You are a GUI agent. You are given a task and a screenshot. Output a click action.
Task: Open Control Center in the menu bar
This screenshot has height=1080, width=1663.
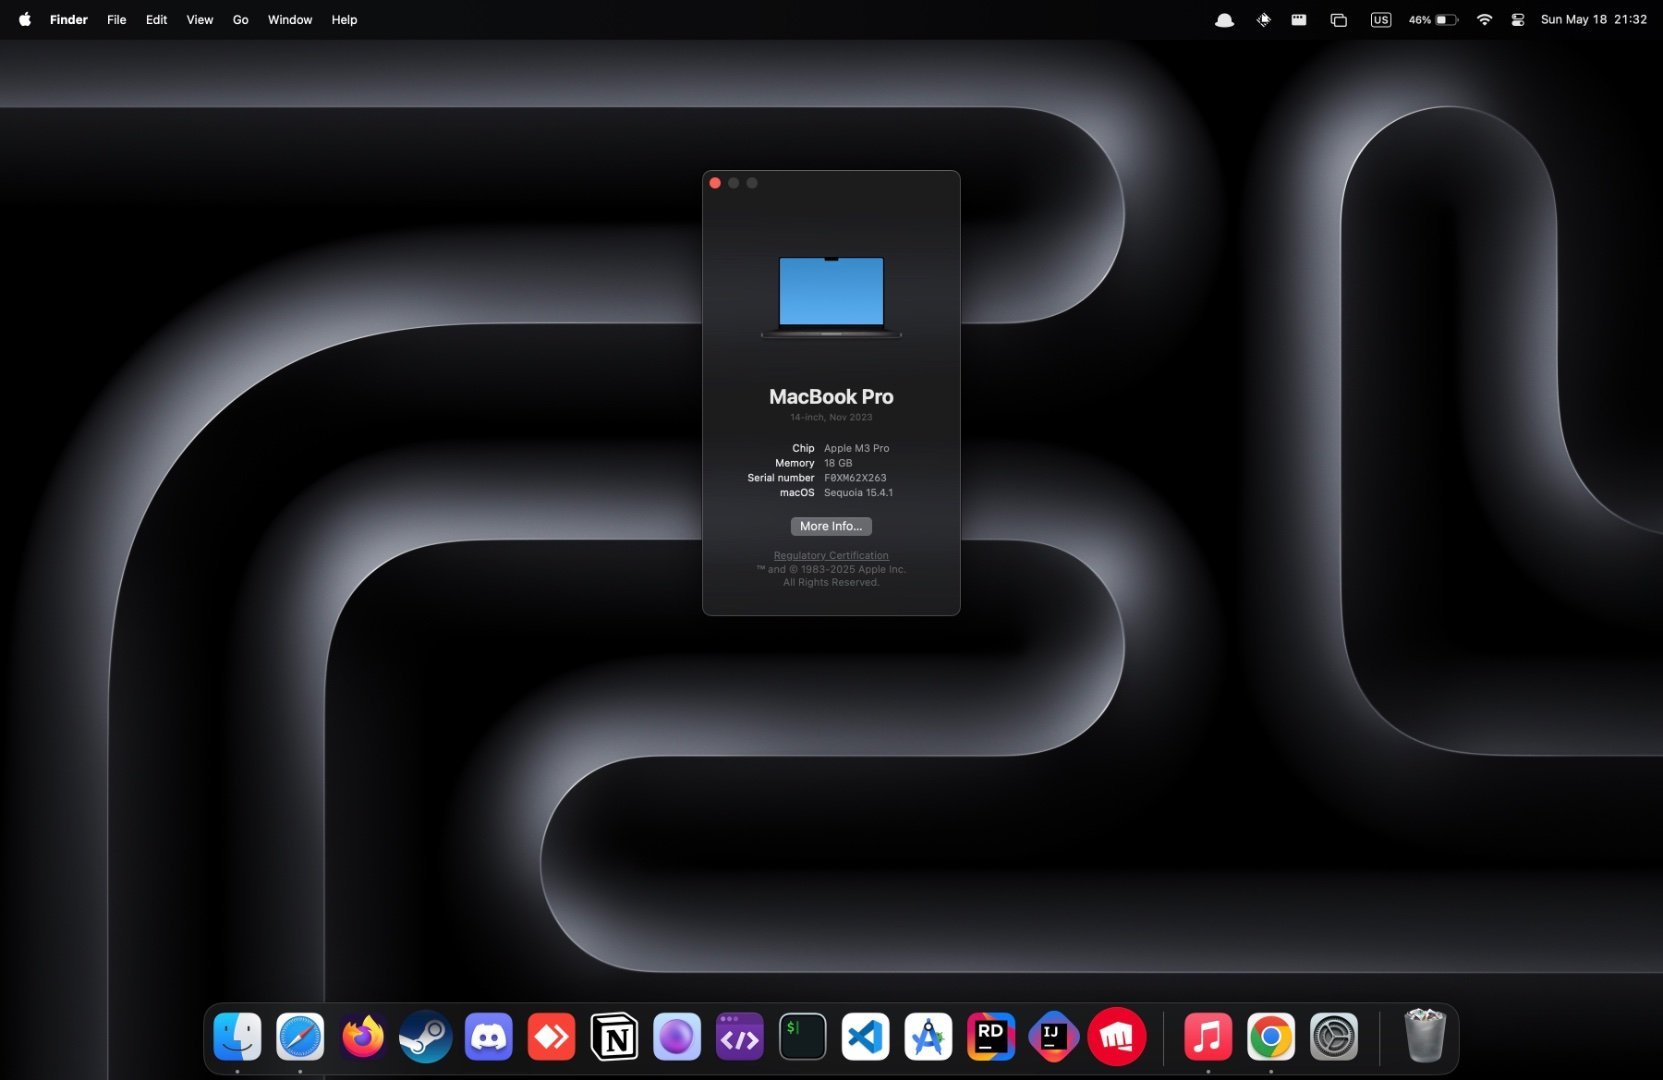click(1518, 20)
